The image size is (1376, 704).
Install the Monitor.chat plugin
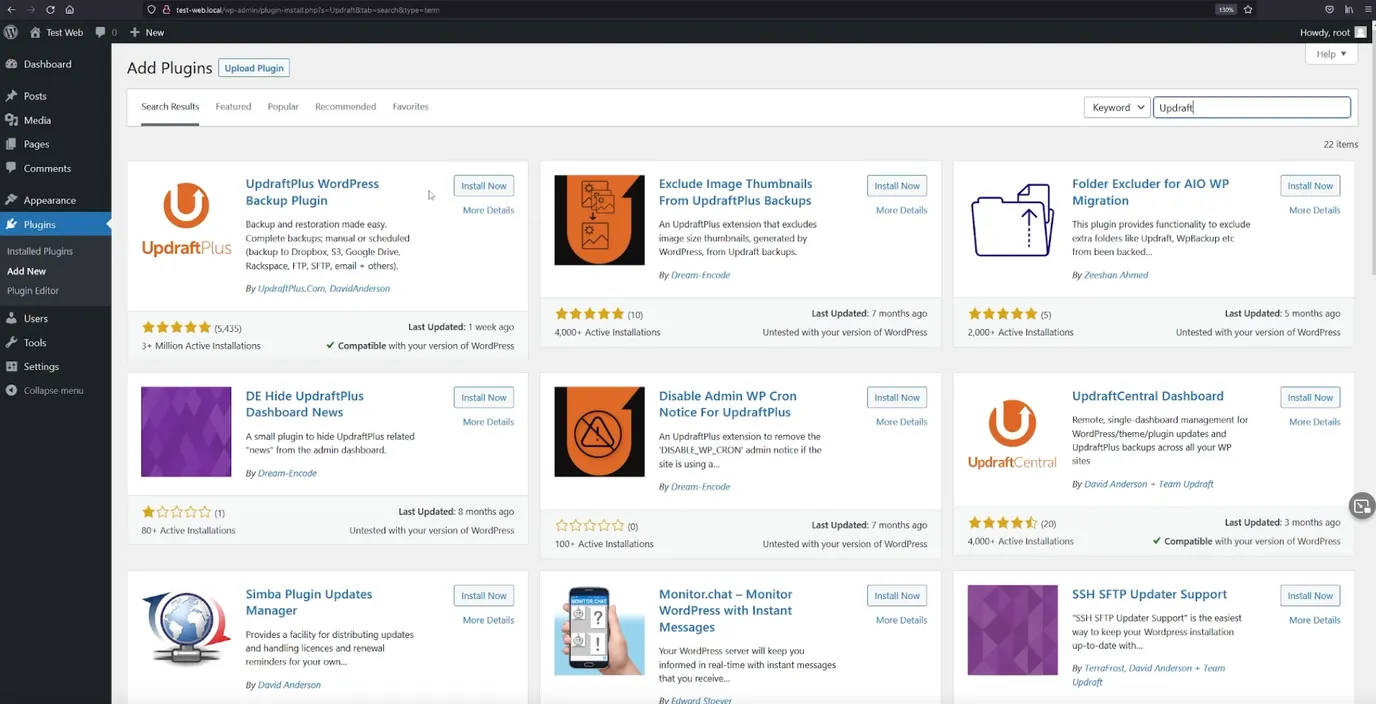(x=897, y=595)
